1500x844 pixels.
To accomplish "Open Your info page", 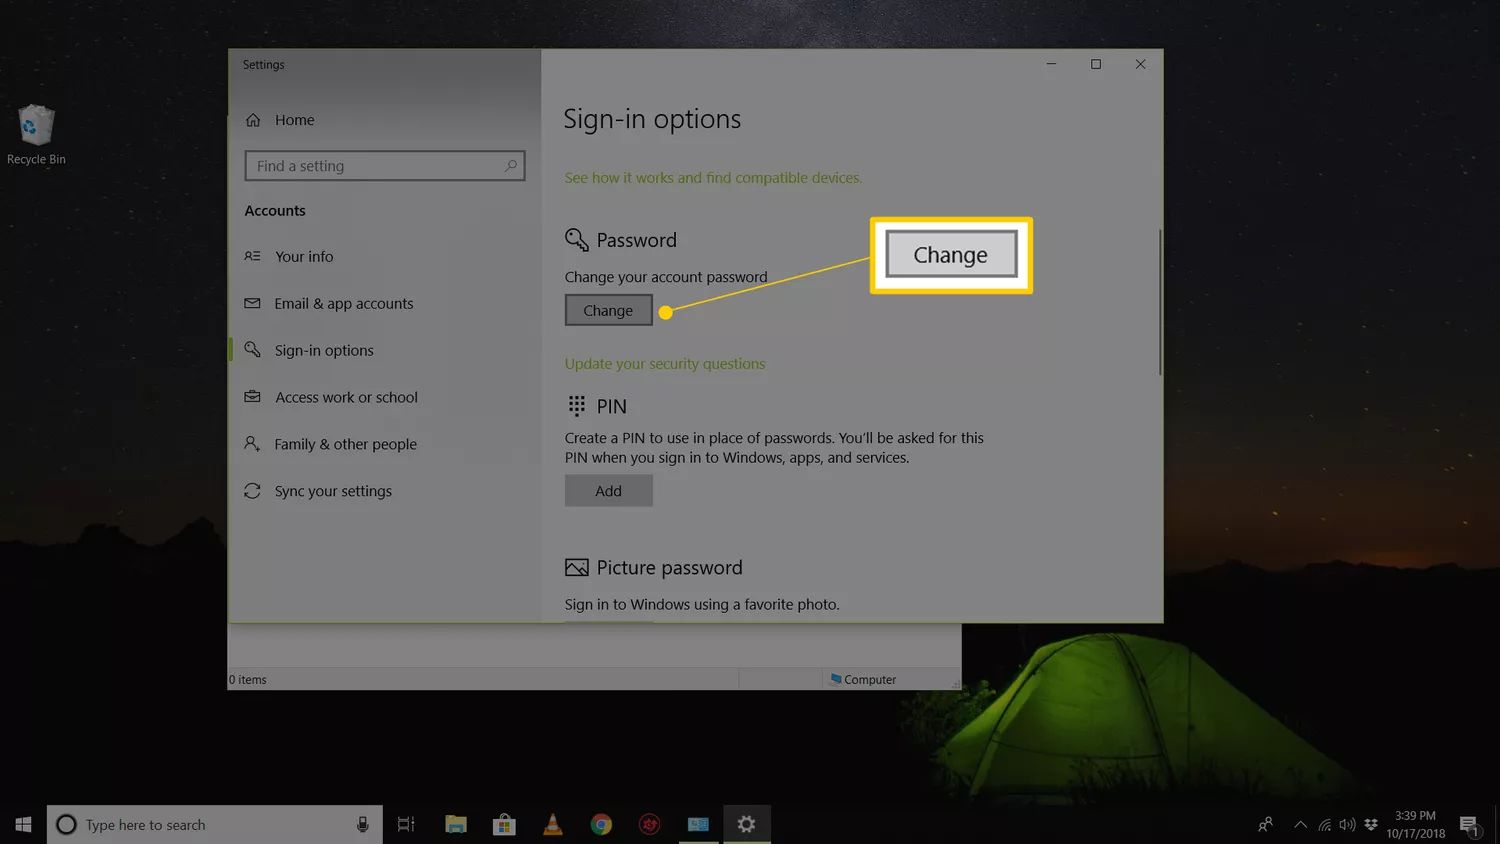I will (x=304, y=257).
